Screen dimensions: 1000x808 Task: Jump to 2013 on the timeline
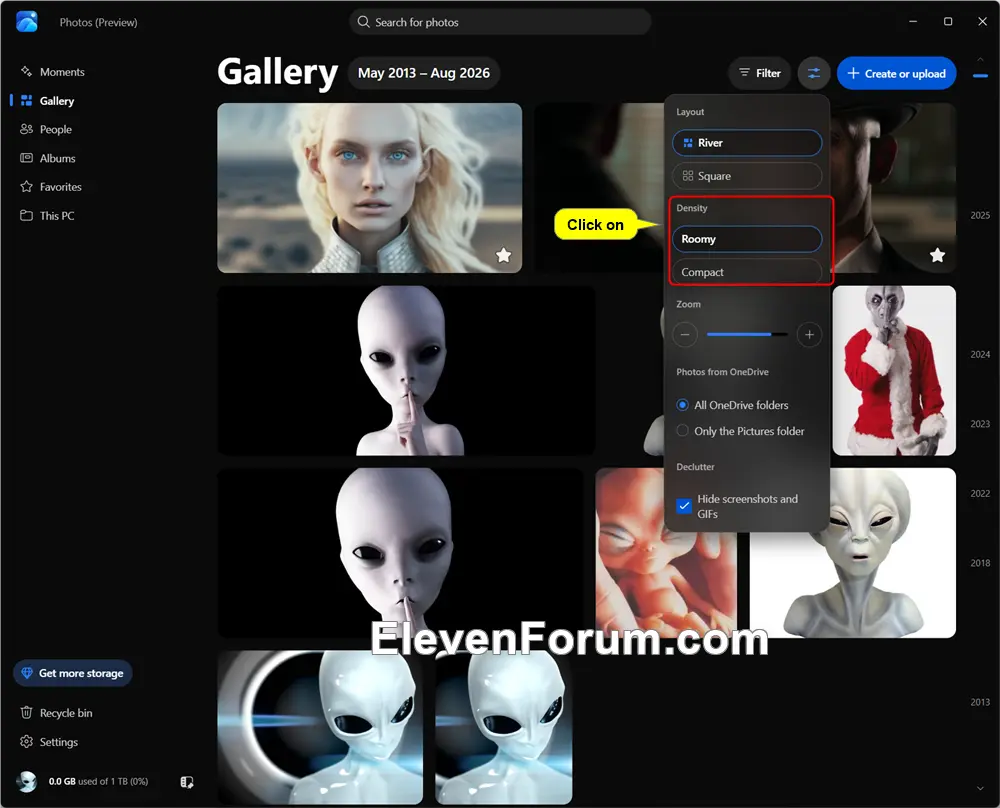point(980,702)
